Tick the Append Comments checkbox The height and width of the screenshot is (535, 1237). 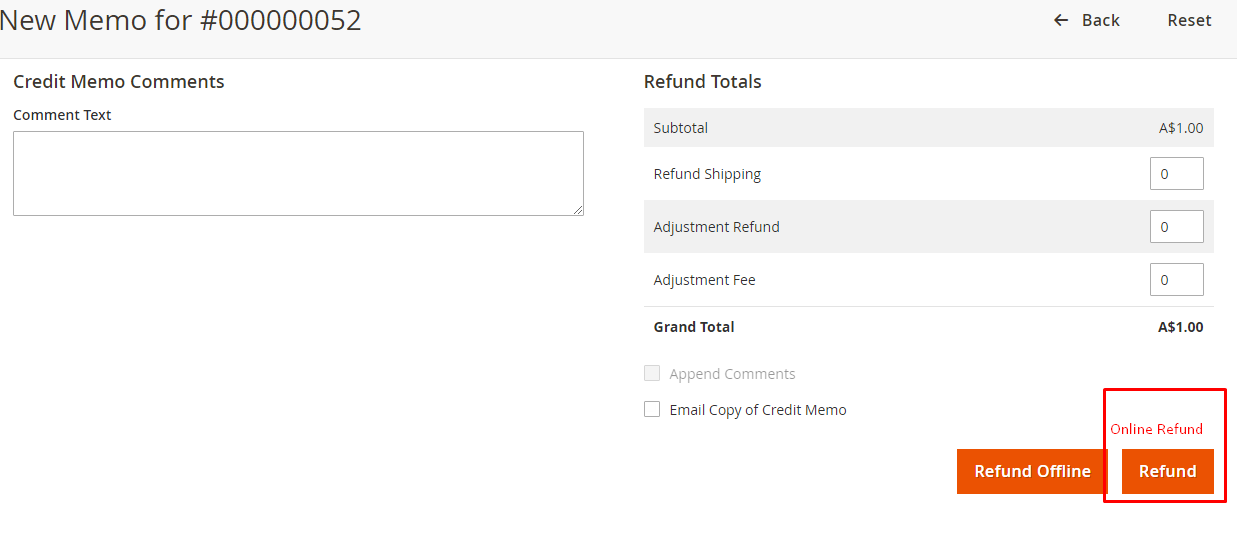tap(652, 373)
